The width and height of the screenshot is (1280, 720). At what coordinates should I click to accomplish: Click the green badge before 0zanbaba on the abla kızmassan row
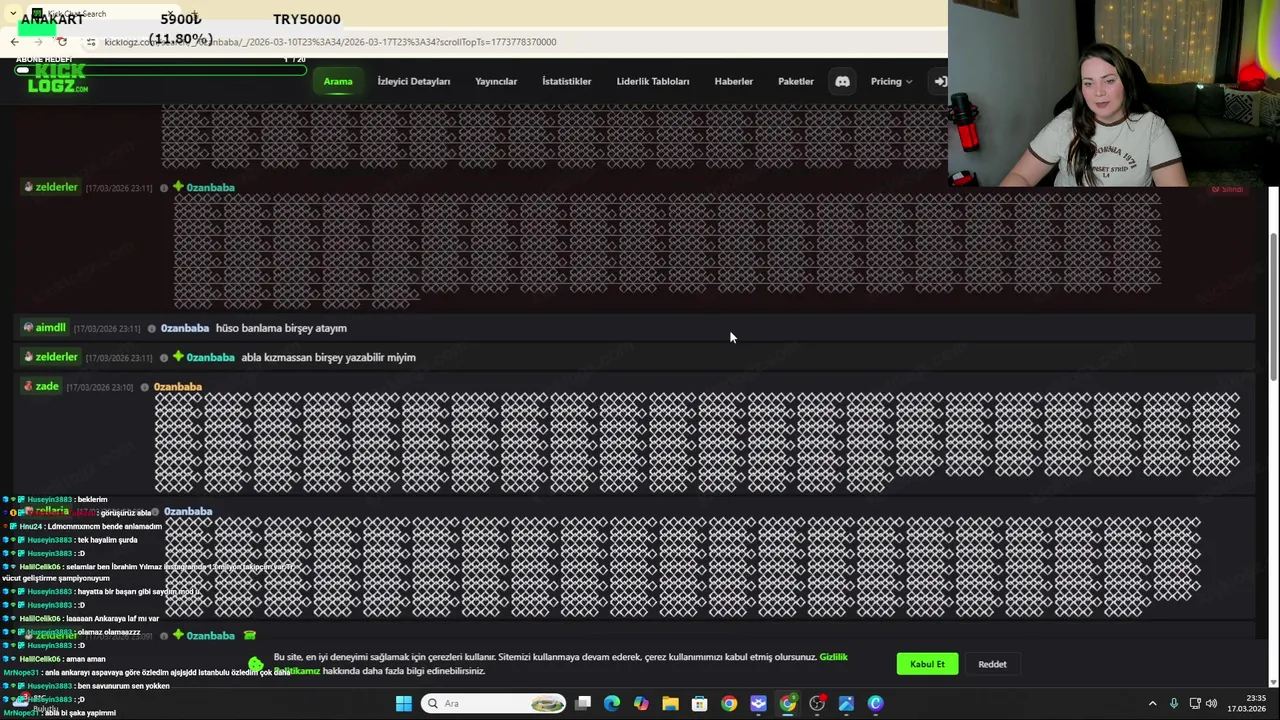[x=178, y=357]
